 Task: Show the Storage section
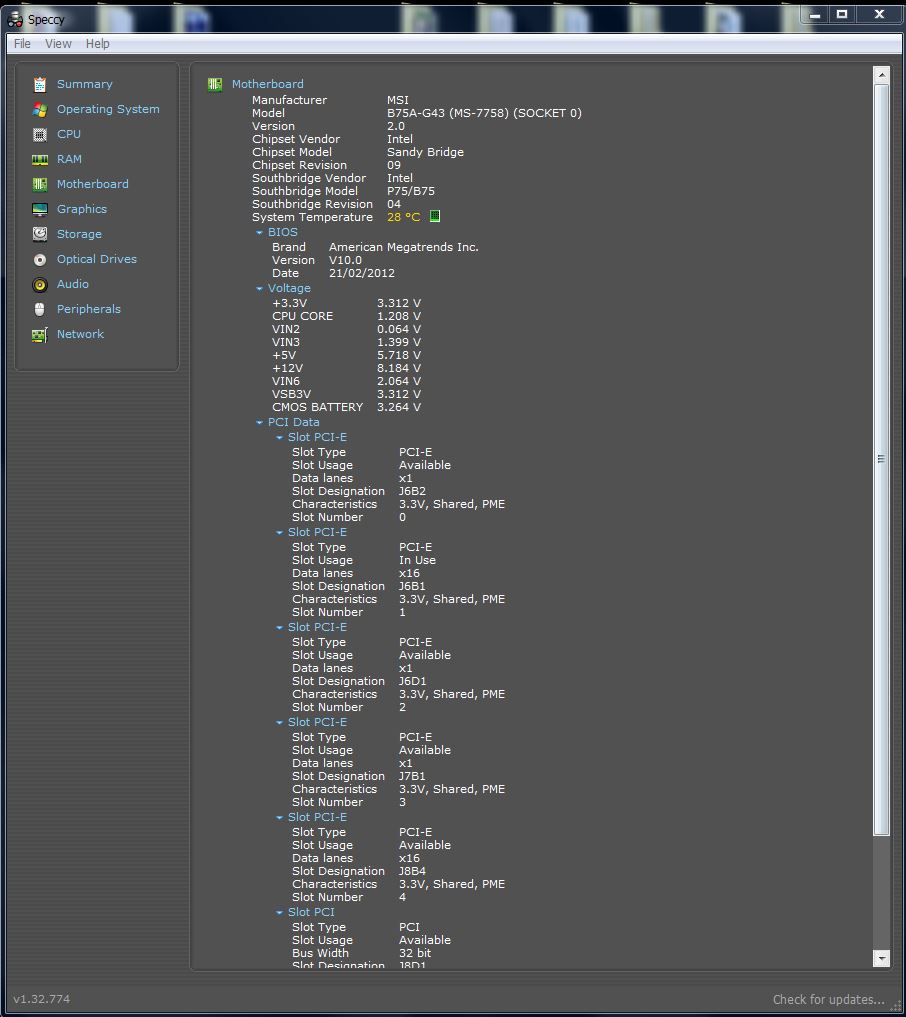pos(79,234)
